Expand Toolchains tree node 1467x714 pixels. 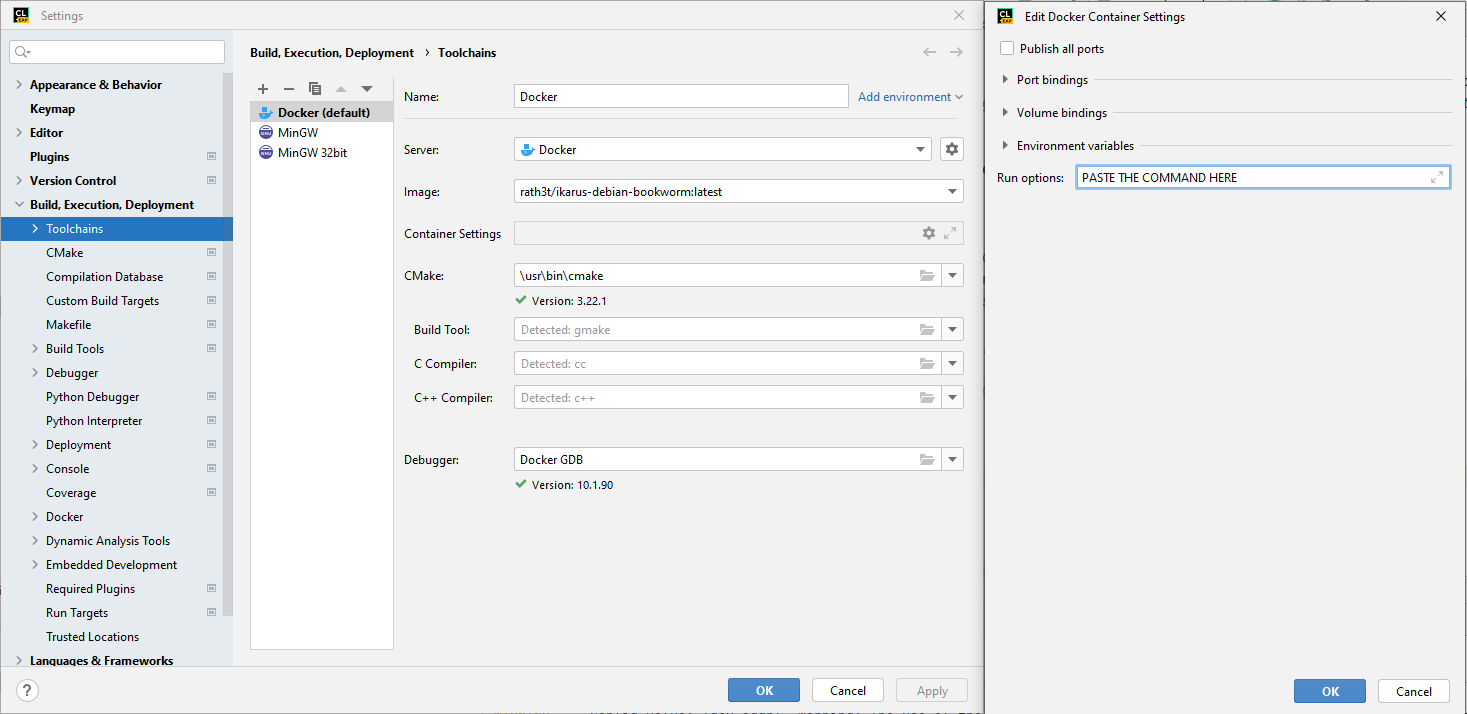coord(35,229)
